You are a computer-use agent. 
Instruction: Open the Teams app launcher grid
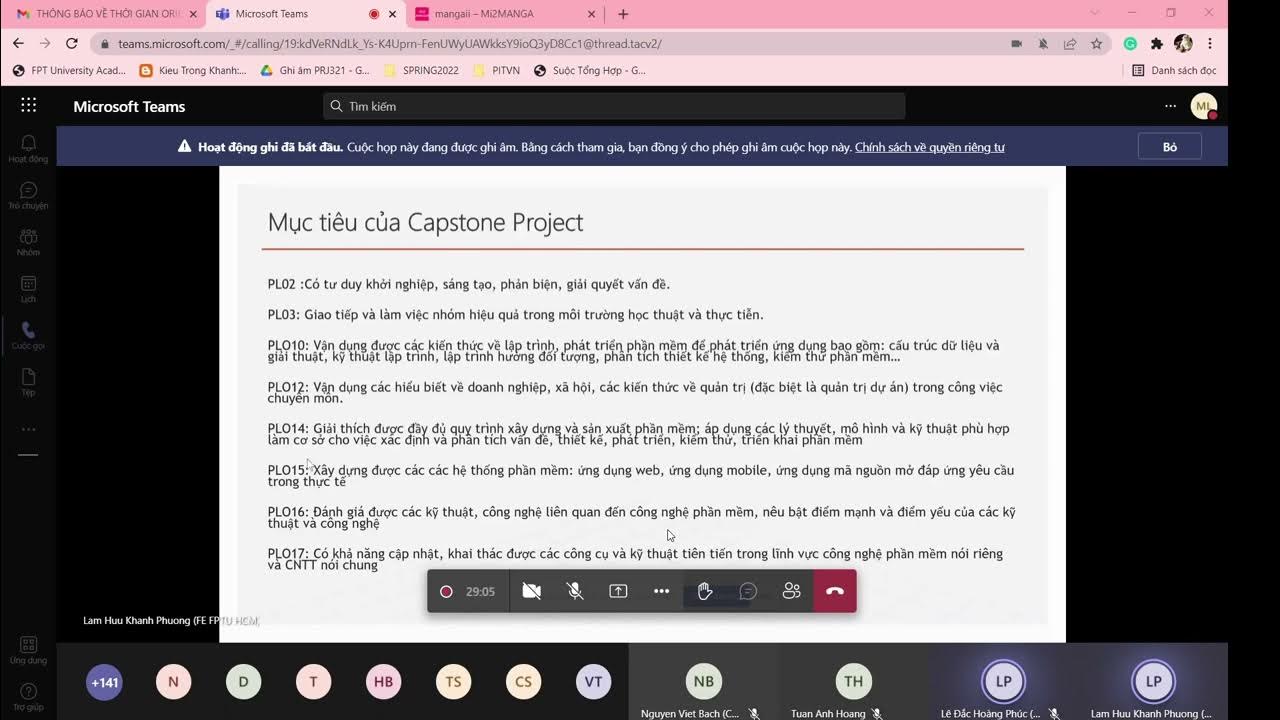point(28,106)
